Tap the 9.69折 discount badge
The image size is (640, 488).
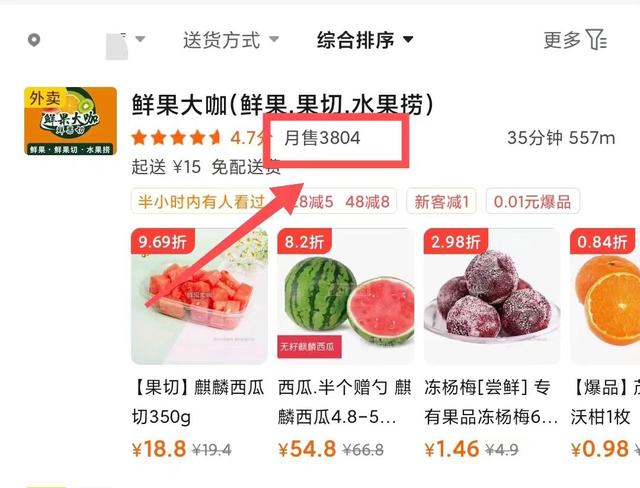point(162,242)
